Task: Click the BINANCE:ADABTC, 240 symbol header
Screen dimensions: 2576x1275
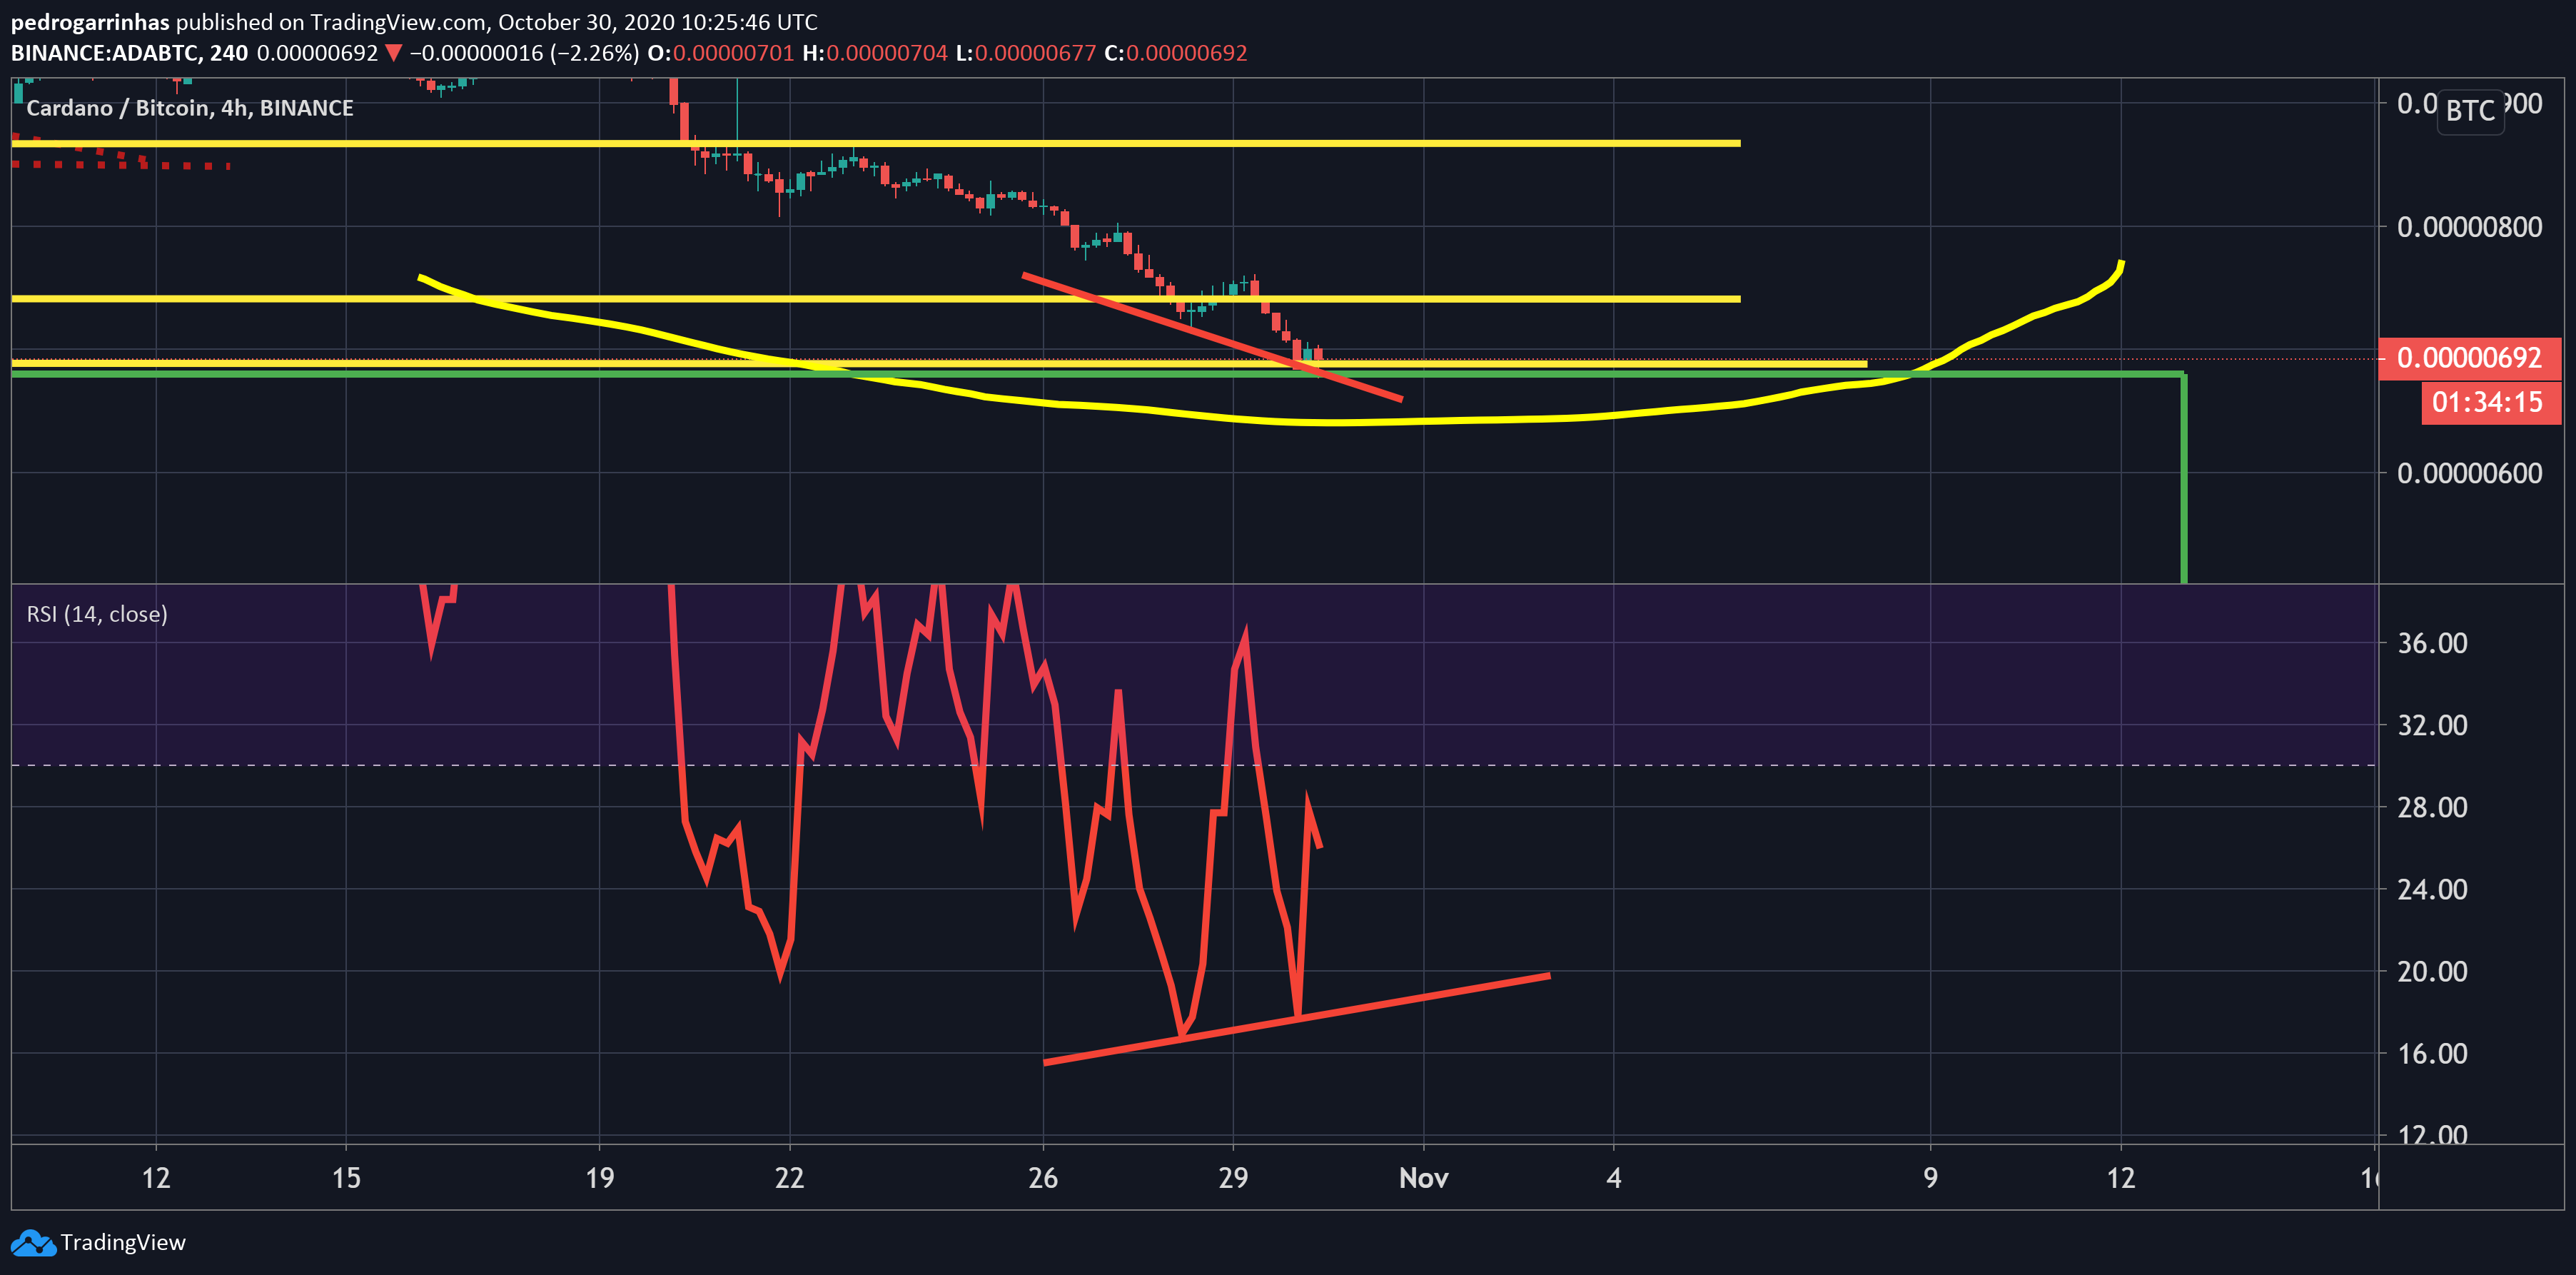Action: pyautogui.click(x=129, y=53)
